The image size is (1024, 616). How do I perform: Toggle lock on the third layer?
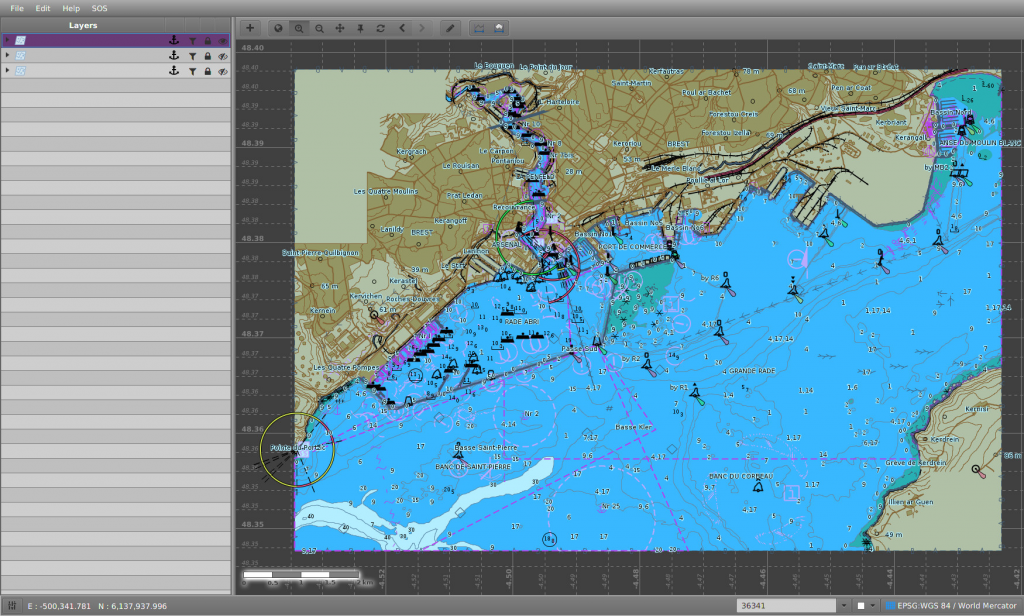point(208,71)
